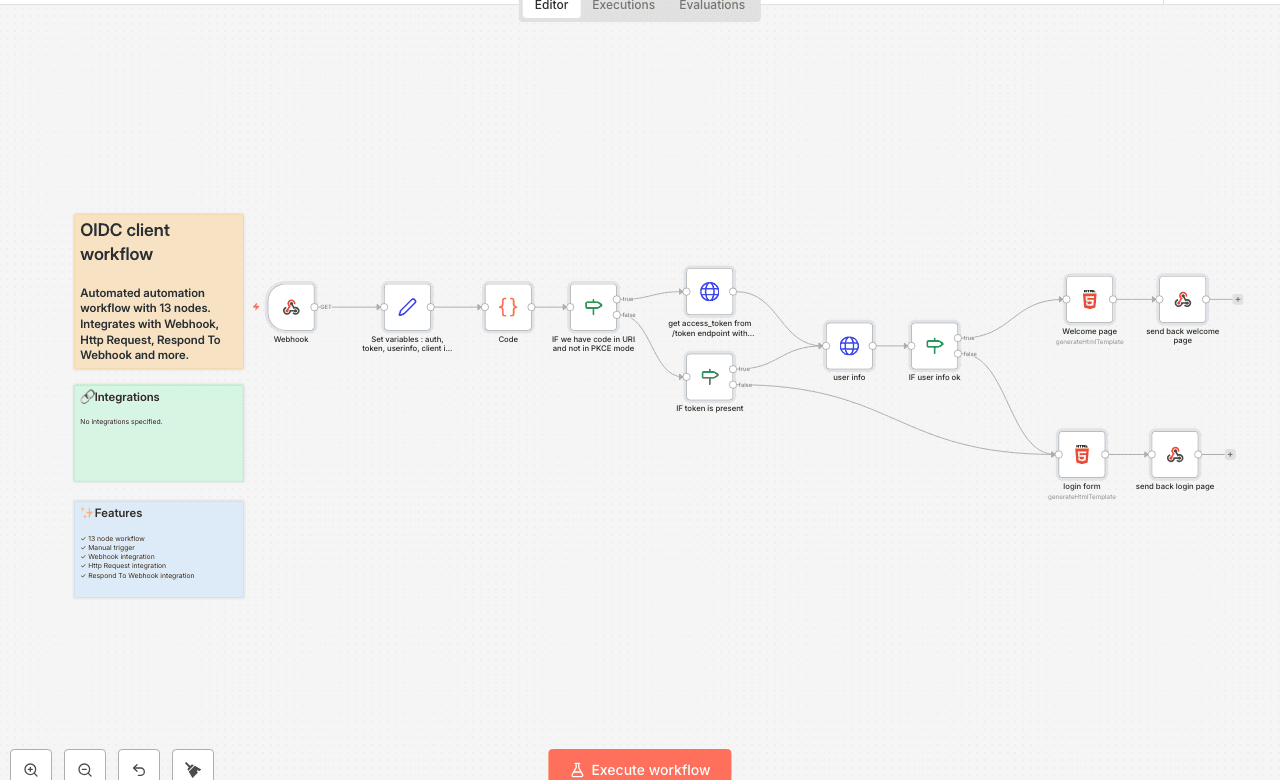The image size is (1280, 780).
Task: Click the Code node icon
Action: click(x=507, y=307)
